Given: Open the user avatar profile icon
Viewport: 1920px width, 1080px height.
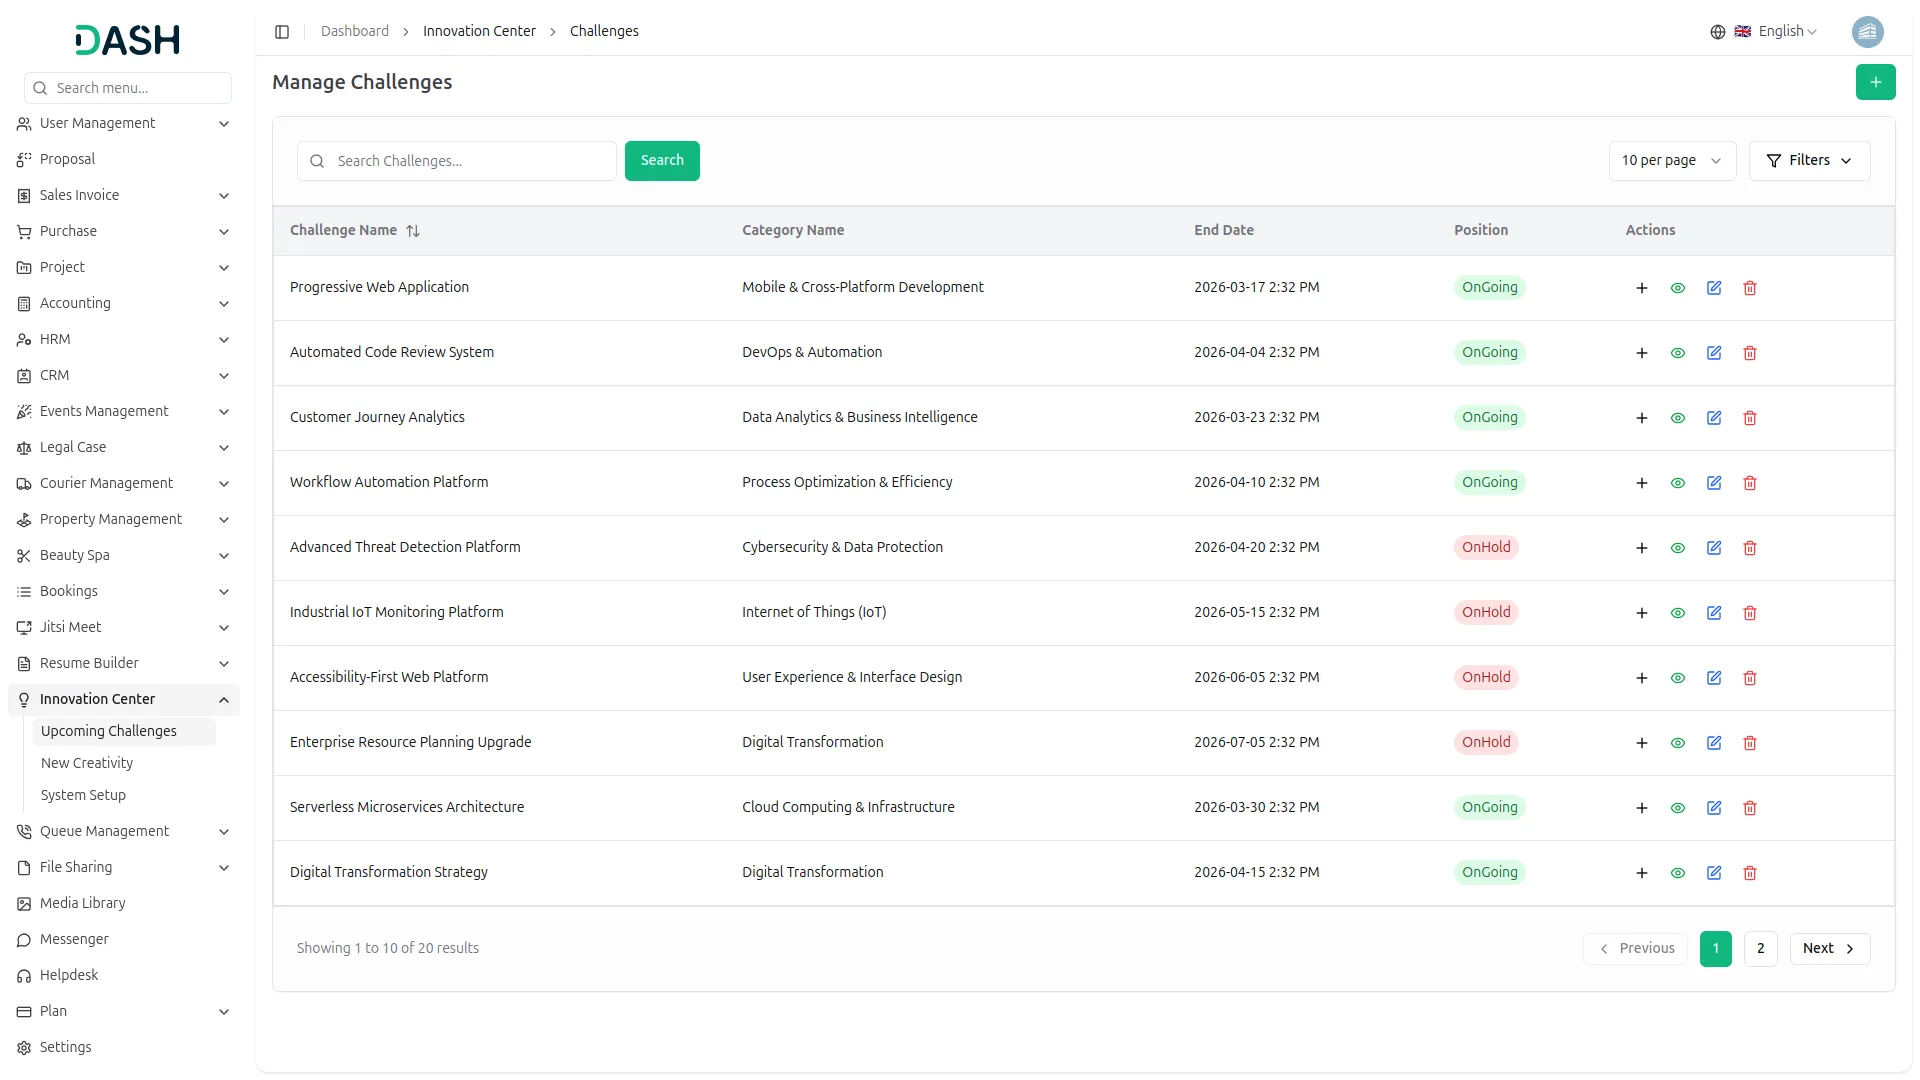Looking at the screenshot, I should pos(1866,32).
